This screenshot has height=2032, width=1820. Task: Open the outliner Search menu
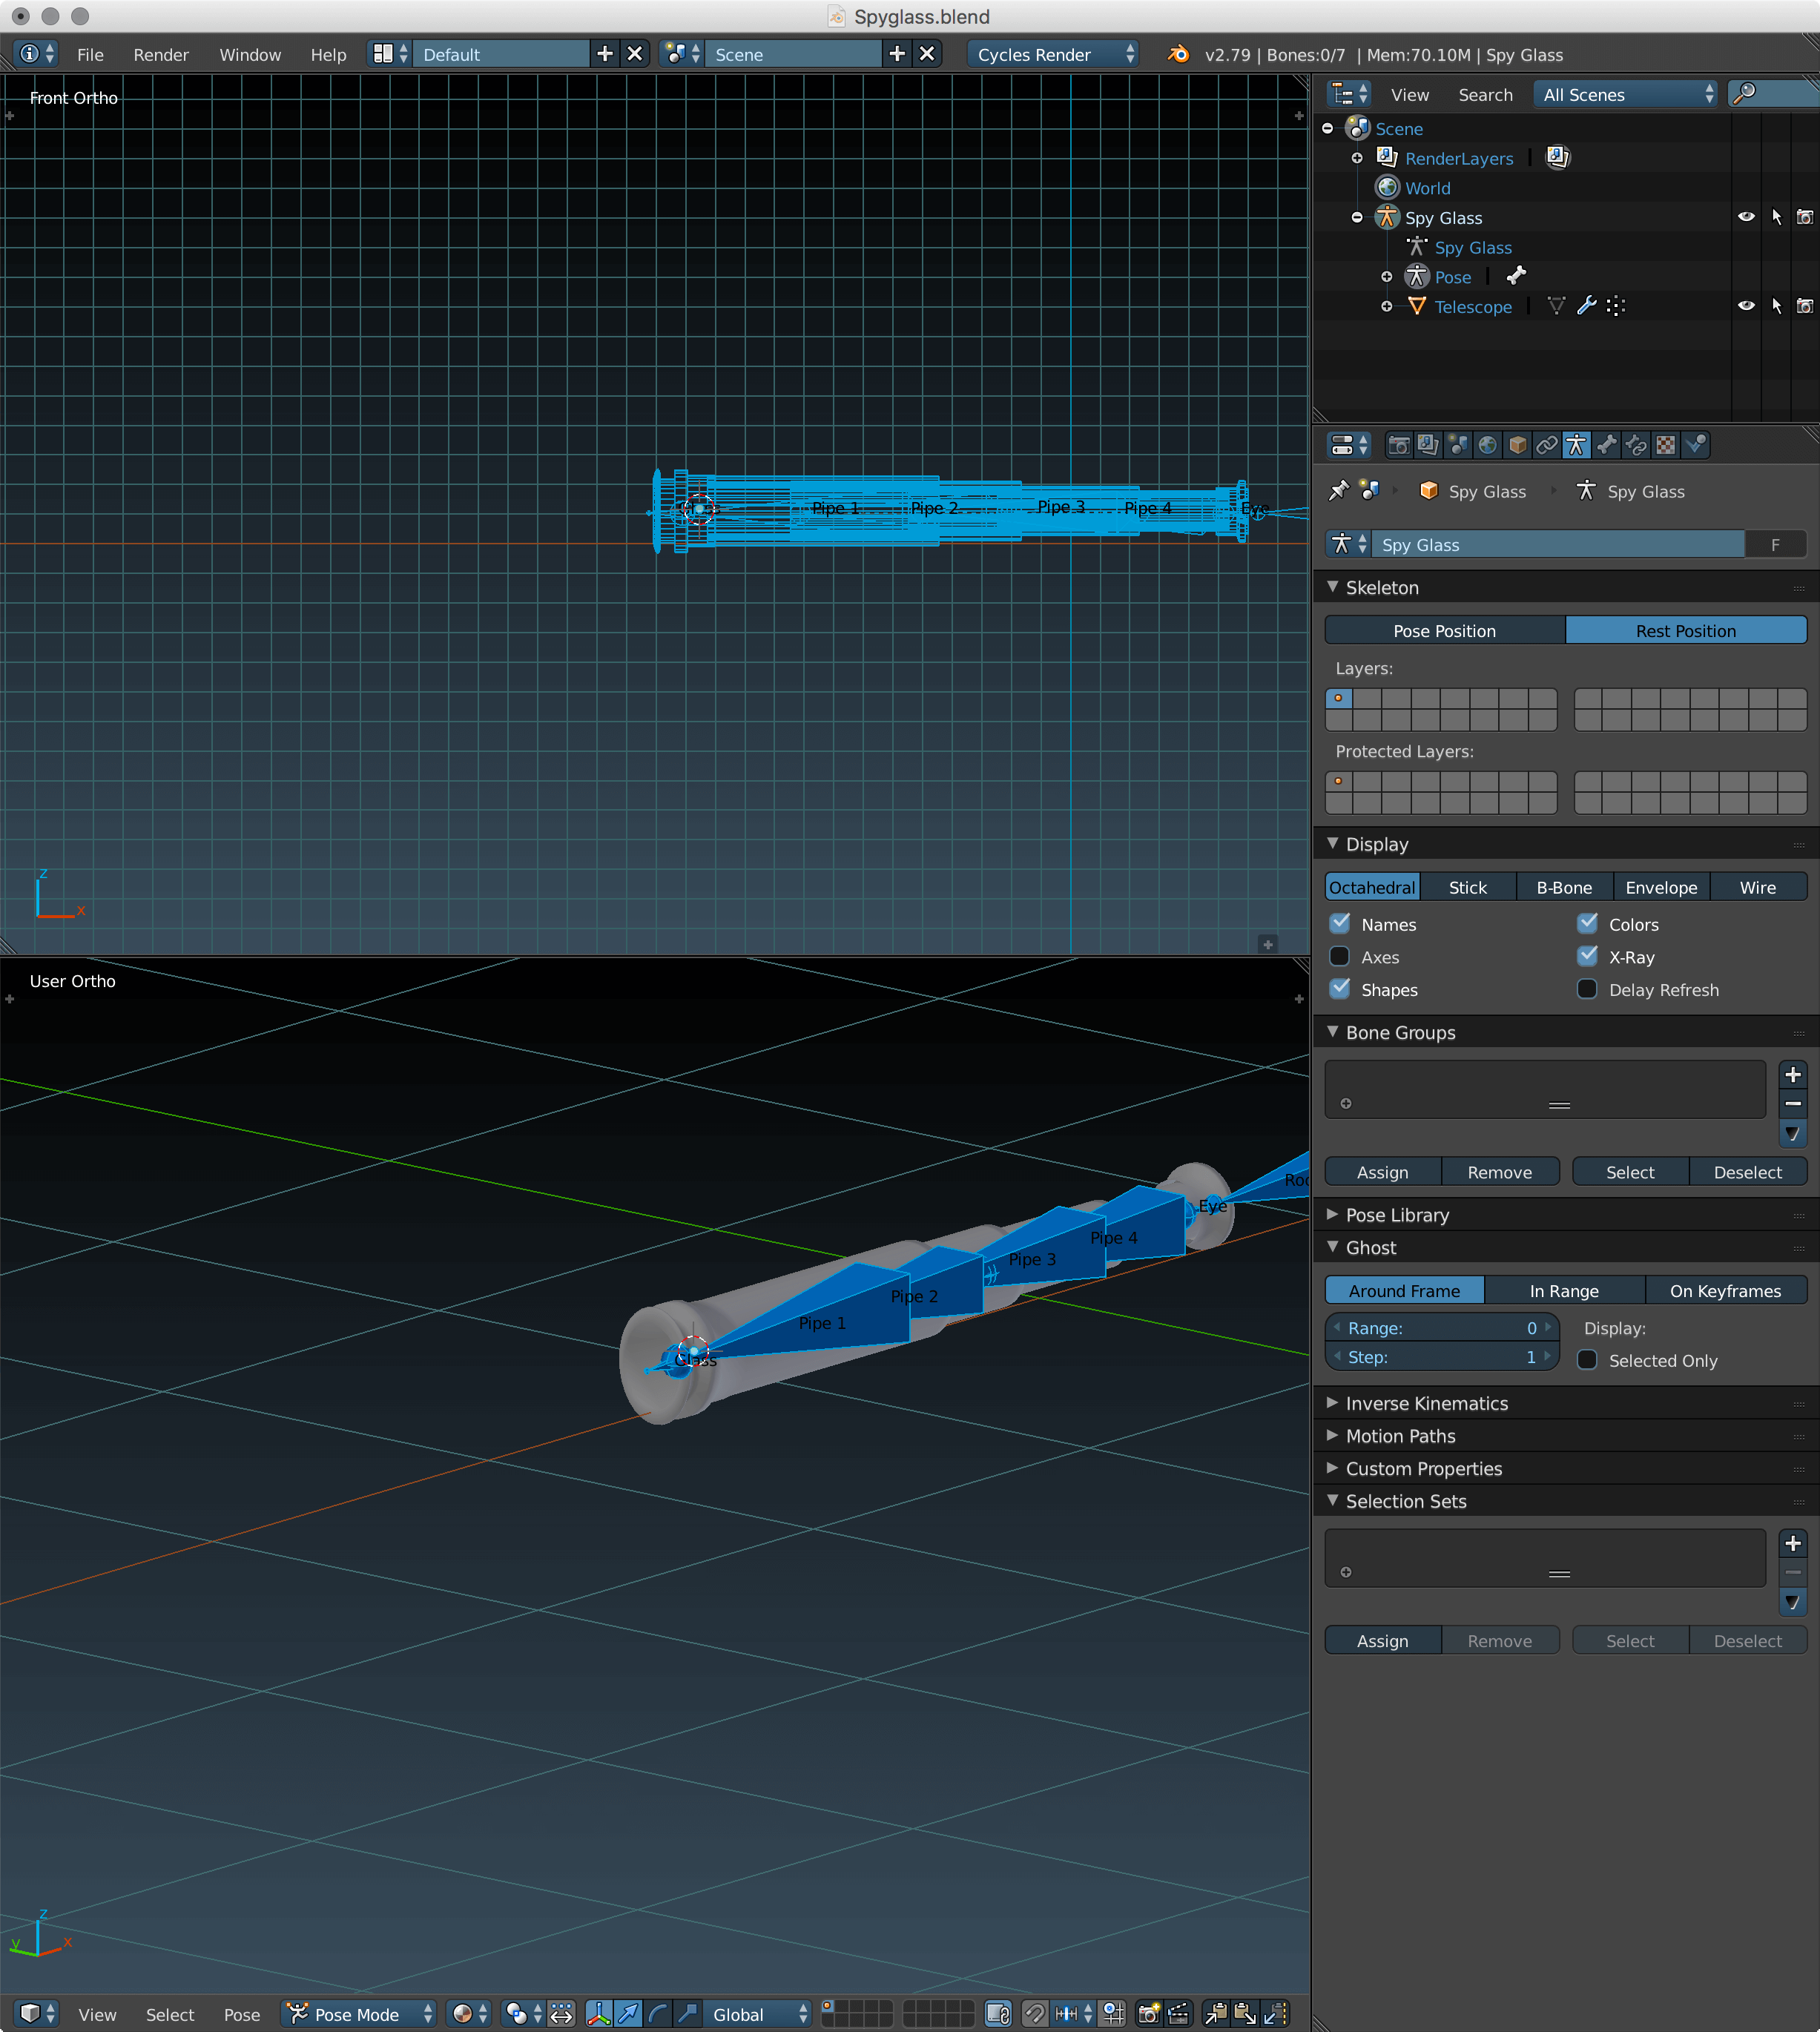click(x=1485, y=94)
